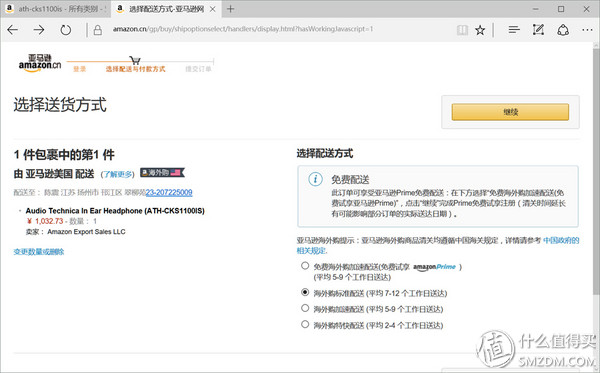Select 免费海外购加速配送 Prime trial radio option
This screenshot has width=600, height=373.
[305, 266]
